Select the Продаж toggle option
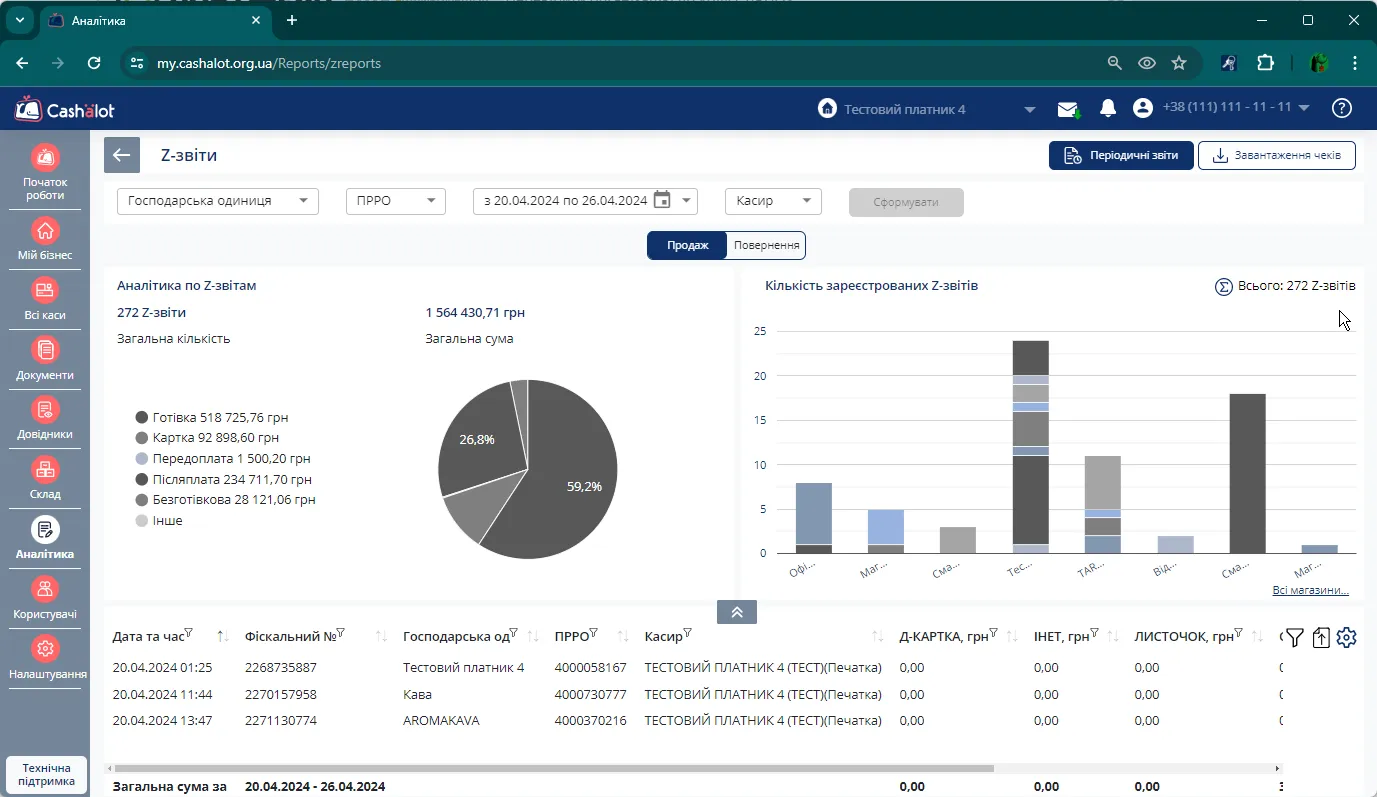1377x797 pixels. (688, 245)
